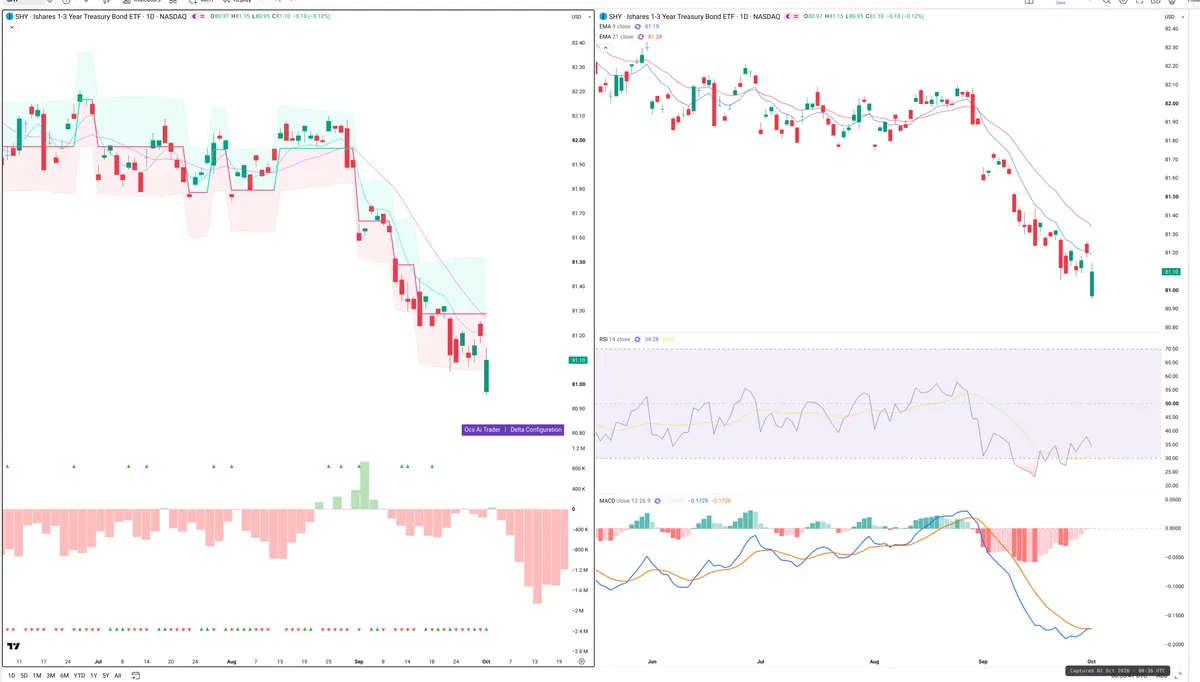Collapse the left chart's indicator legend

(10, 28)
